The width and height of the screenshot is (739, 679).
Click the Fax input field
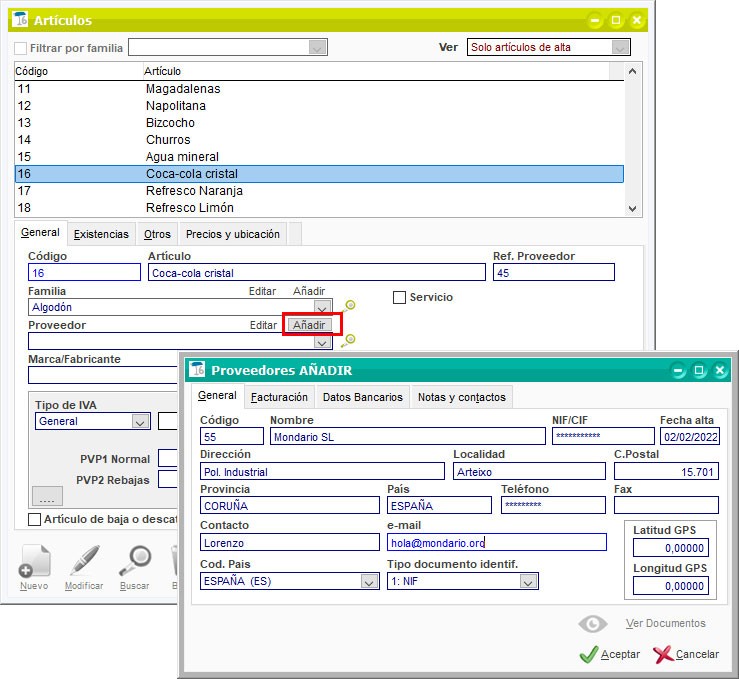[666, 505]
